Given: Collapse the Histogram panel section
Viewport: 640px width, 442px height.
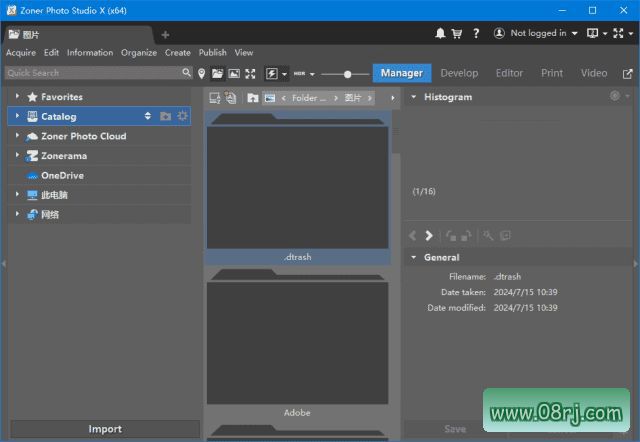Looking at the screenshot, I should click(413, 97).
